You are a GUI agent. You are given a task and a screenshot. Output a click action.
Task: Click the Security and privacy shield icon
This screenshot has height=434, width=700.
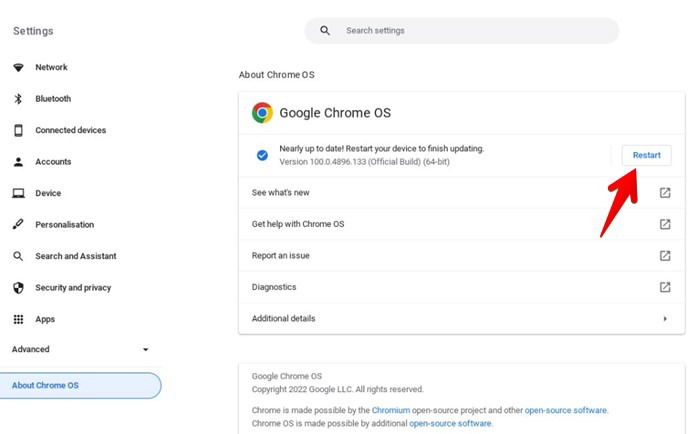18,288
